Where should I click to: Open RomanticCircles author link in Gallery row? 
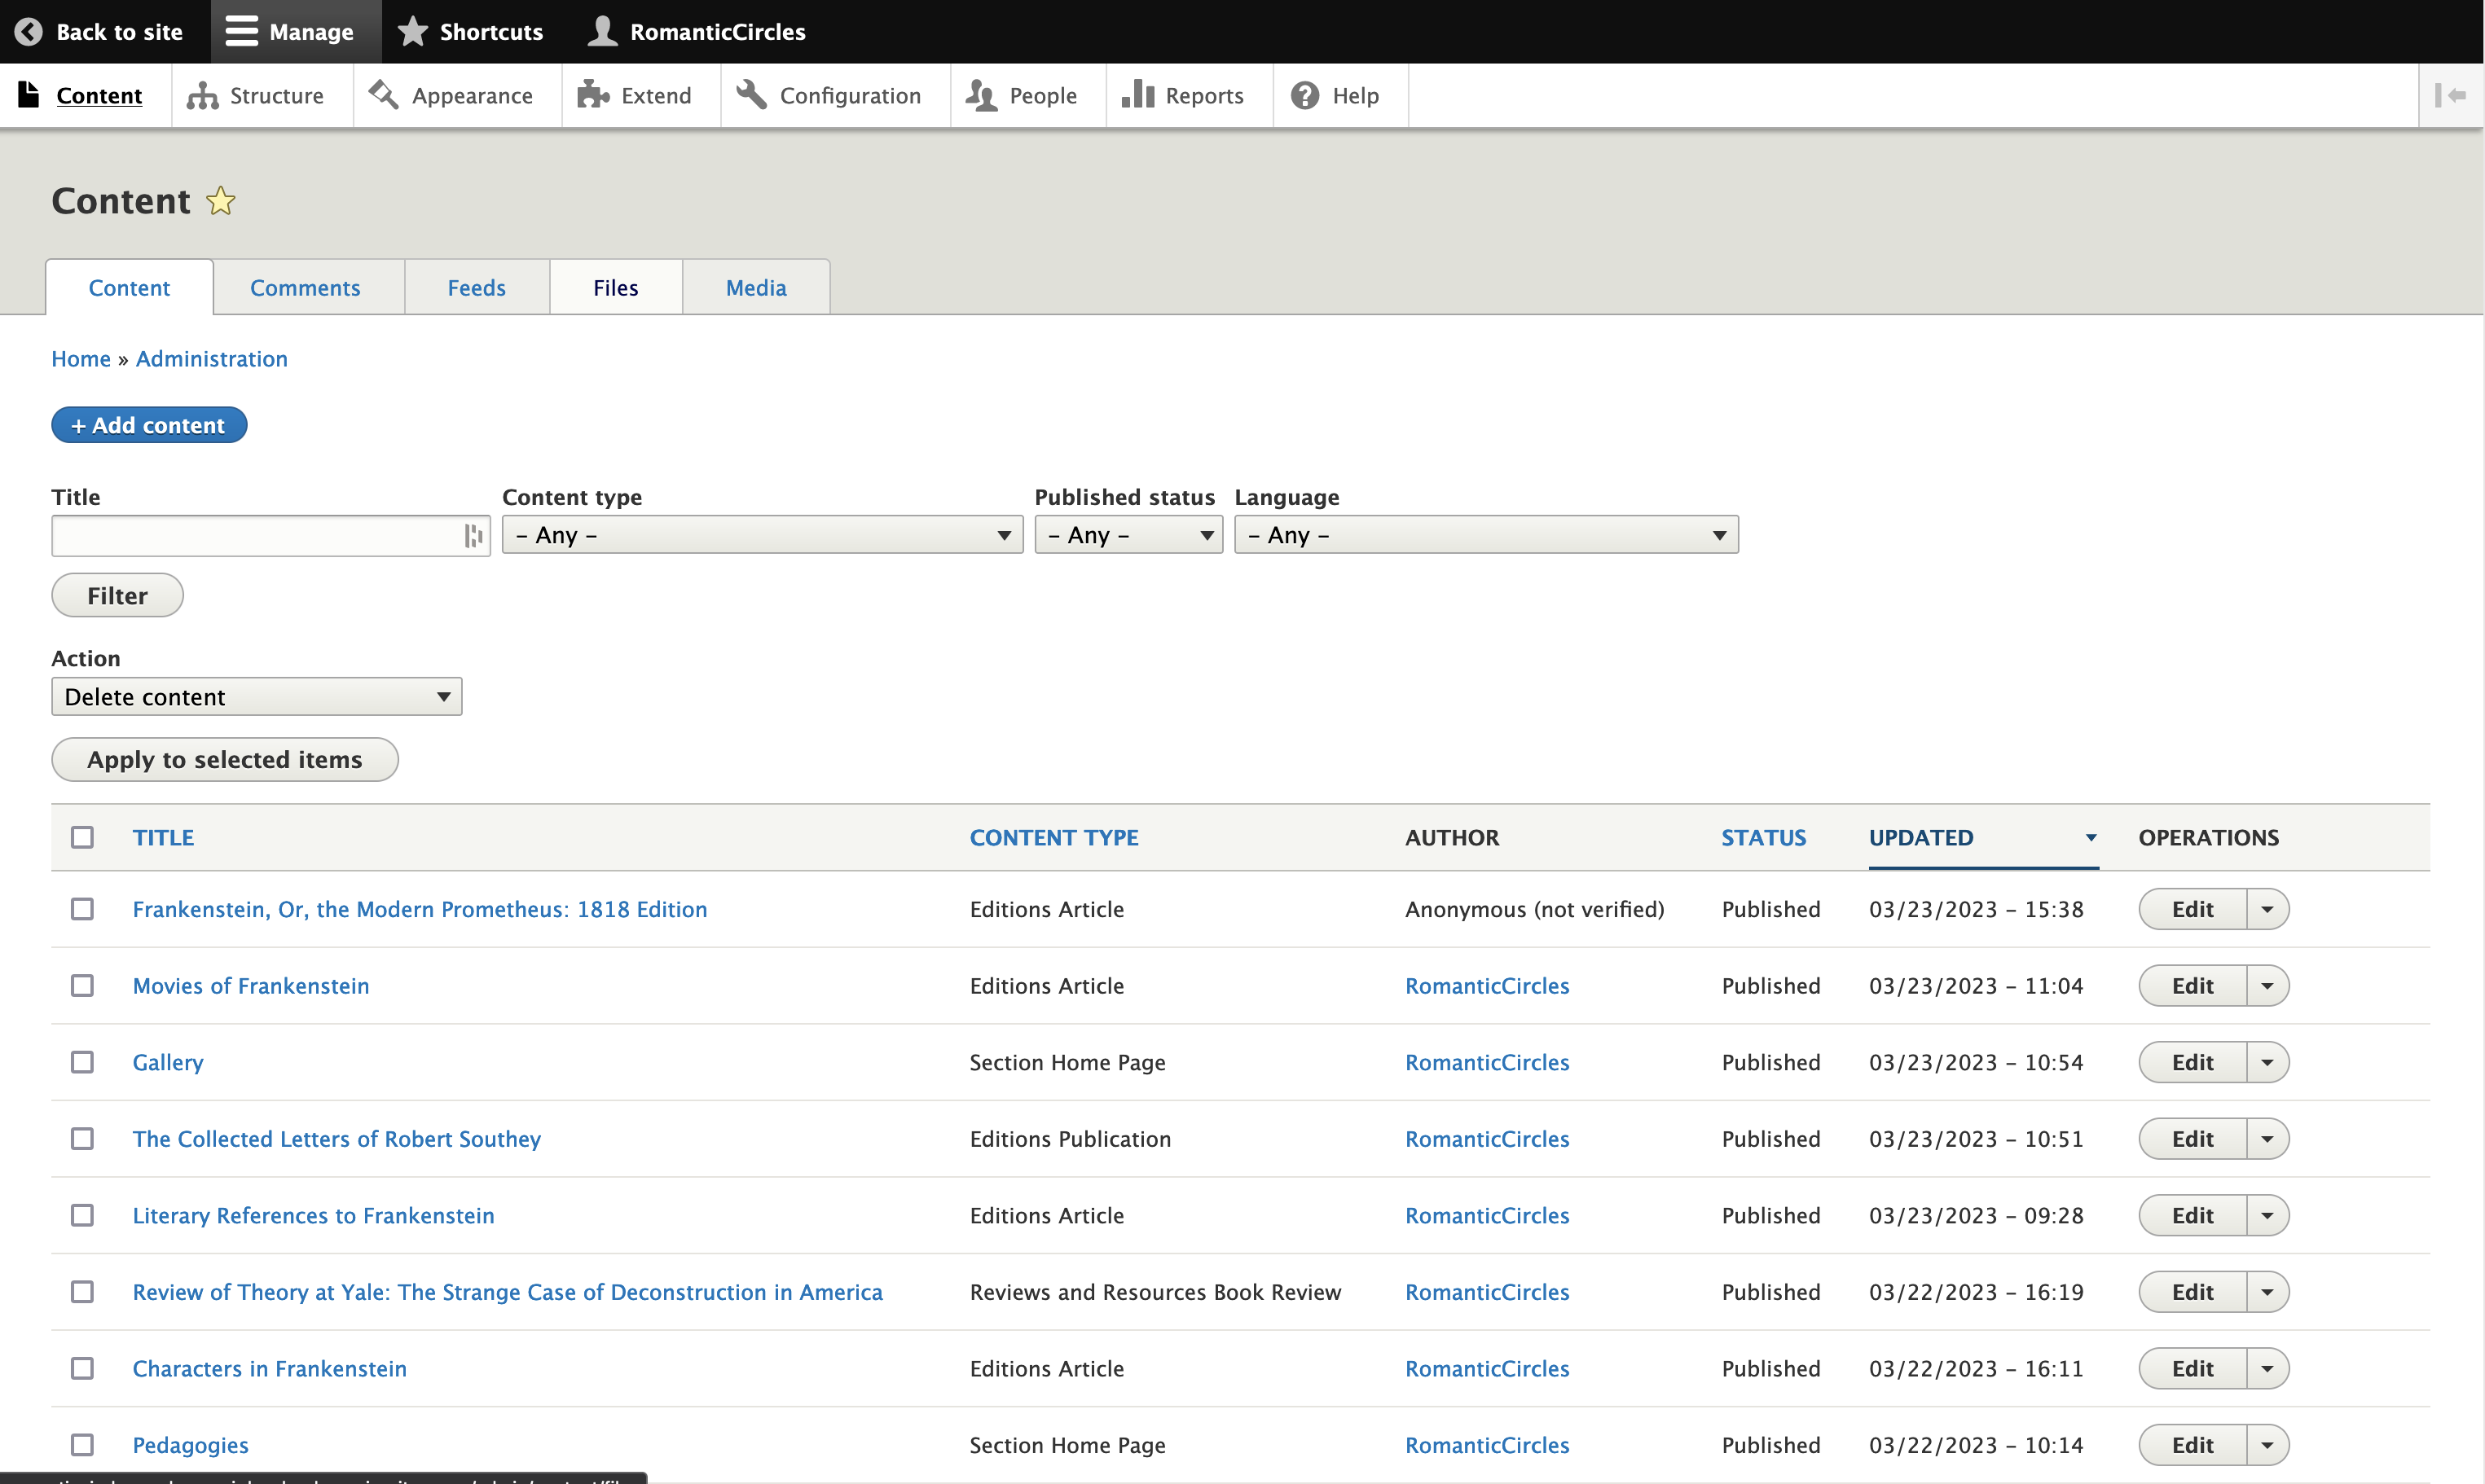click(x=1487, y=1062)
